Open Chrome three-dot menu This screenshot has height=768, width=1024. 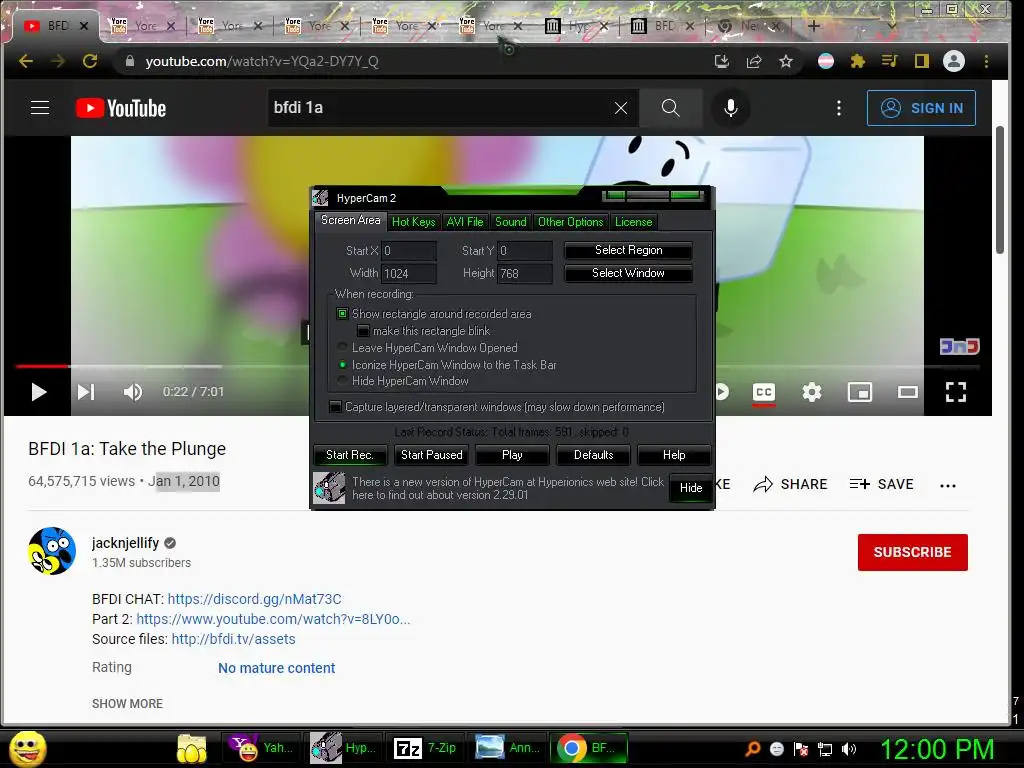click(x=986, y=61)
